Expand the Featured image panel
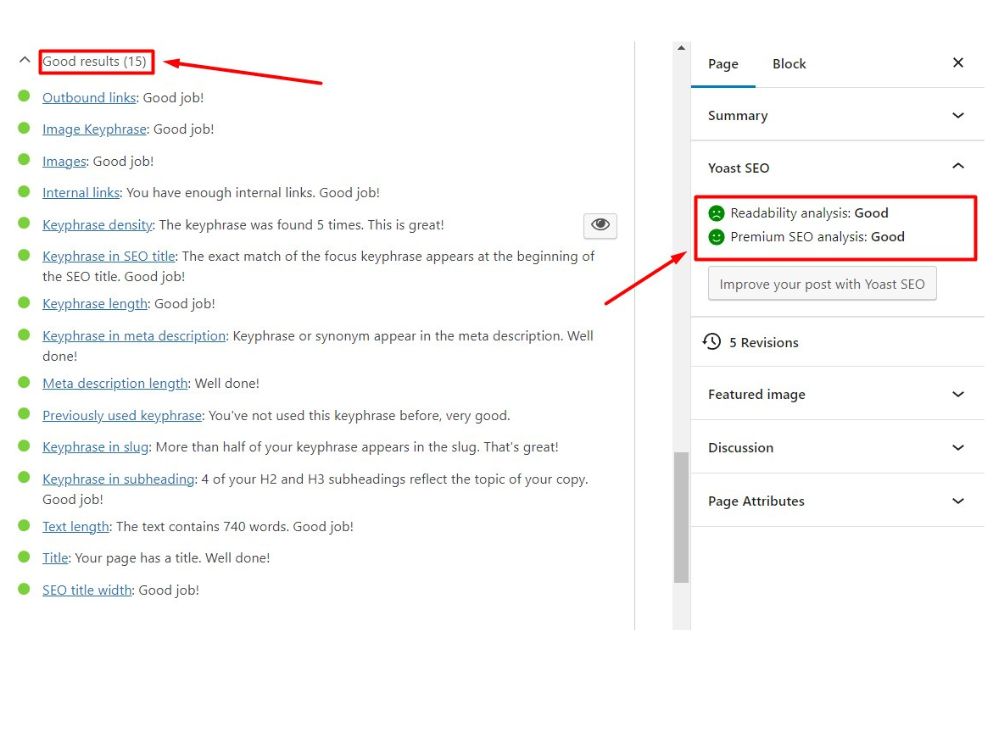The image size is (1000, 750). click(837, 394)
